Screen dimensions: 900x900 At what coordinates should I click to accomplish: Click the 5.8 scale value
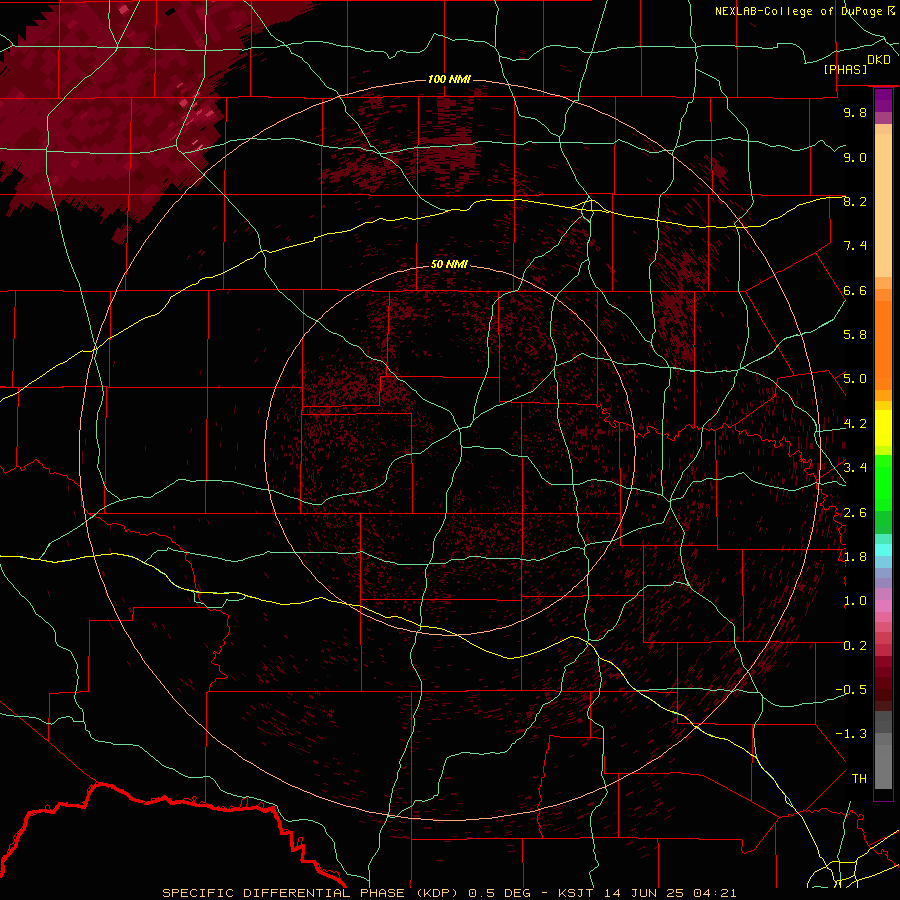pyautogui.click(x=855, y=335)
